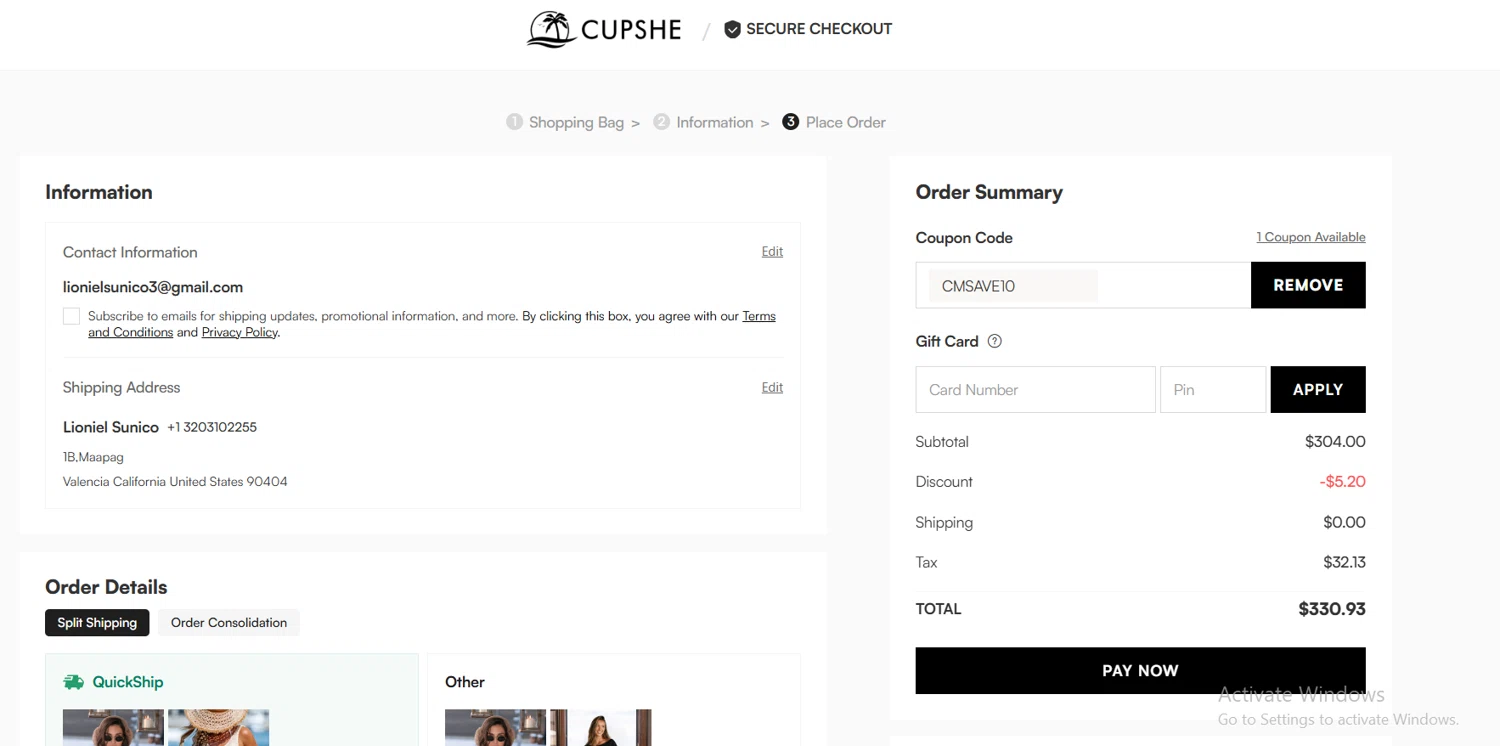The height and width of the screenshot is (746, 1500).
Task: Click the first QuickShip product thumbnail
Action: (x=113, y=727)
